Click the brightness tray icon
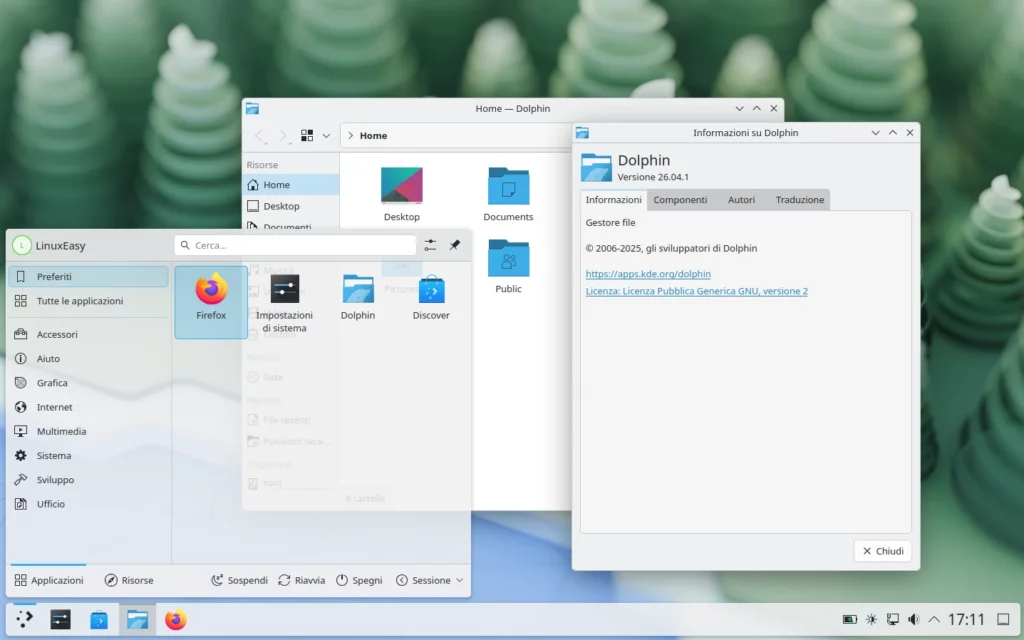1024x640 pixels. (x=871, y=620)
